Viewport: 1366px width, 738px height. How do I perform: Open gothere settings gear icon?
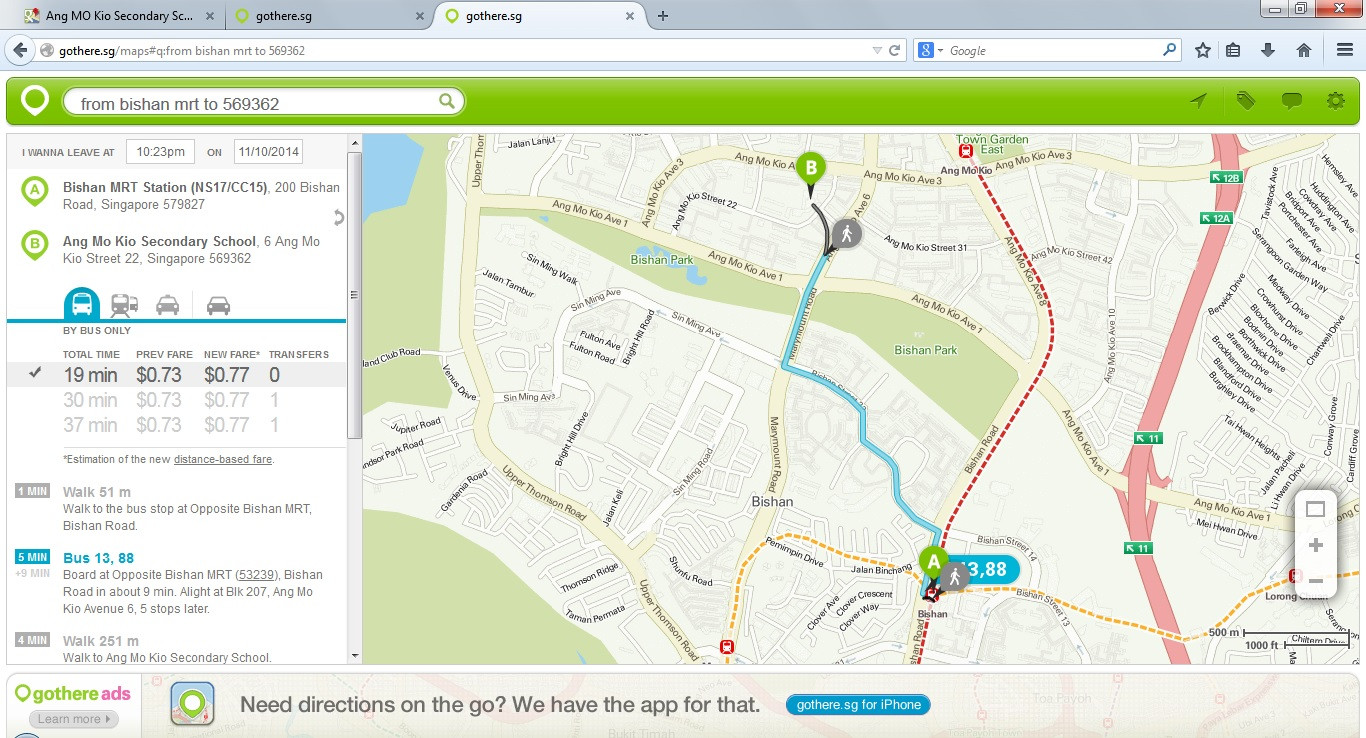click(1335, 100)
